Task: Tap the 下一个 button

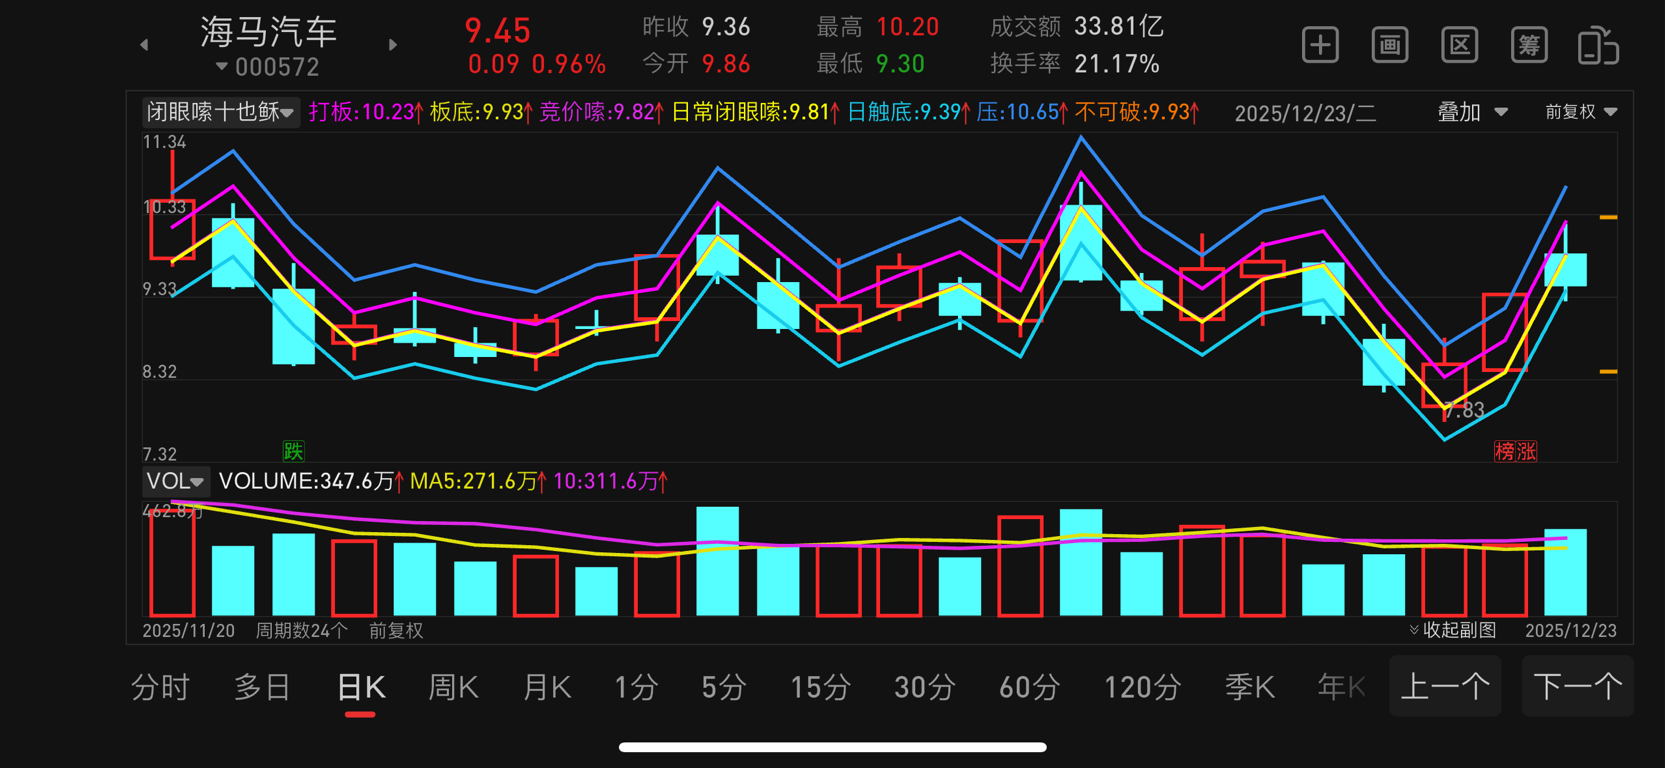Action: tap(1577, 687)
